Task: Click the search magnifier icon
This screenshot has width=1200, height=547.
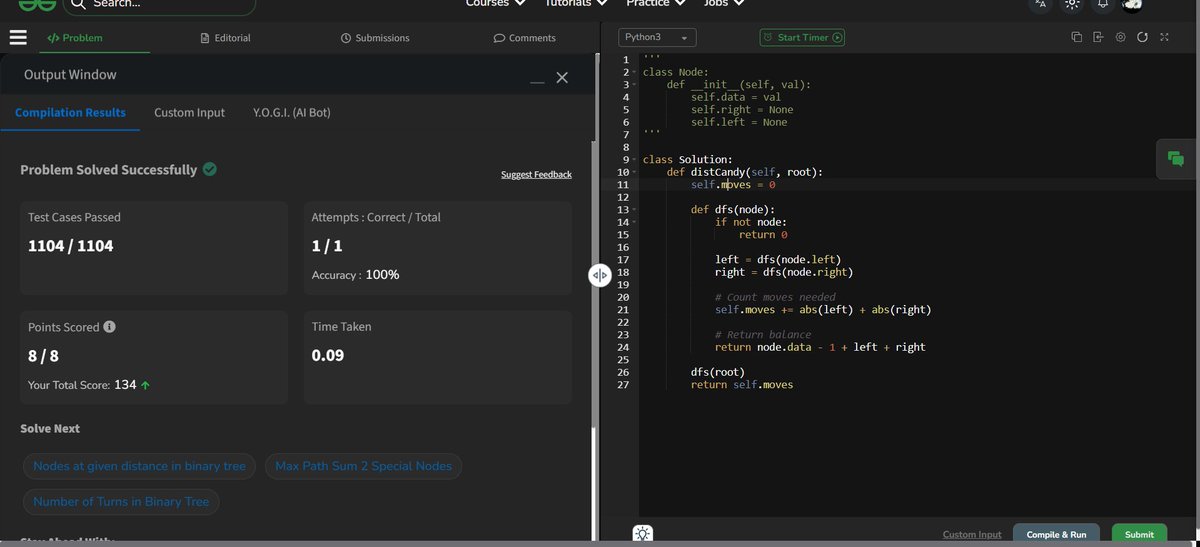Action: [78, 4]
